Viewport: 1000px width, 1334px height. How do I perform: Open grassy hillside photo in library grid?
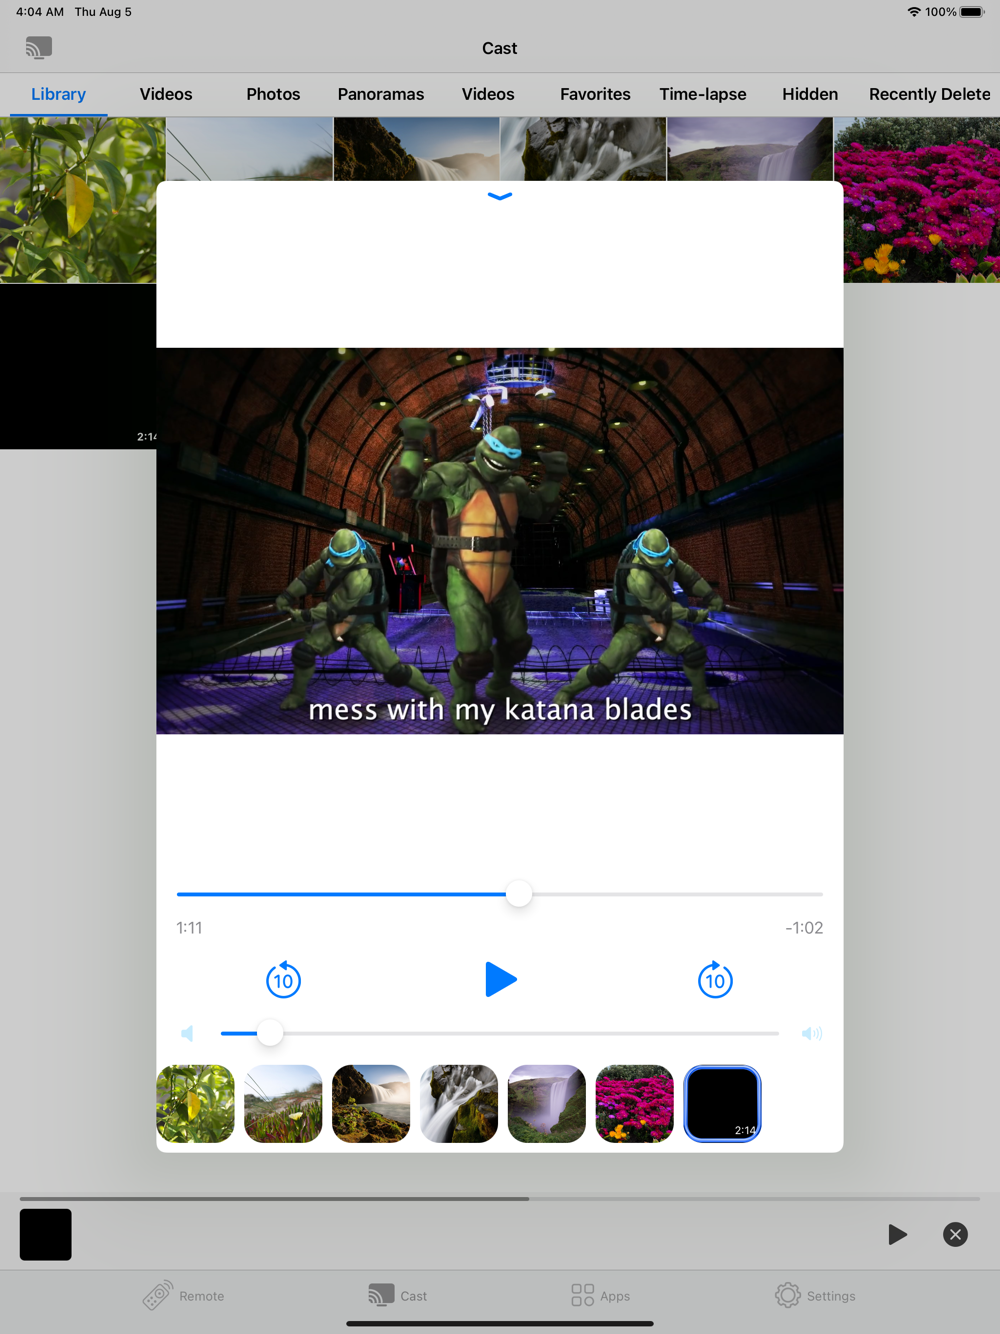pyautogui.click(x=249, y=149)
